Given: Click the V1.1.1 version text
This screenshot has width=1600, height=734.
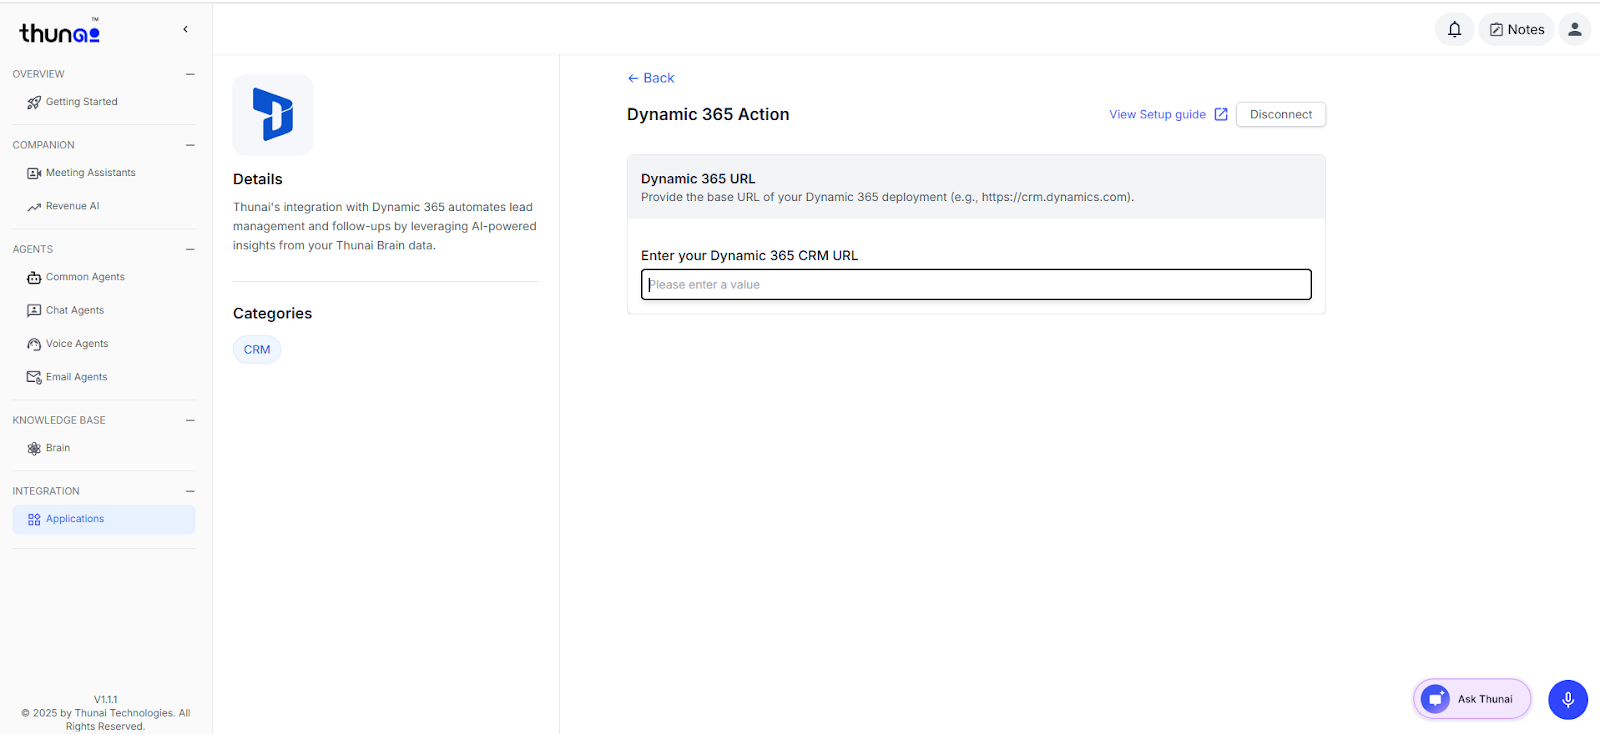Looking at the screenshot, I should tap(106, 700).
